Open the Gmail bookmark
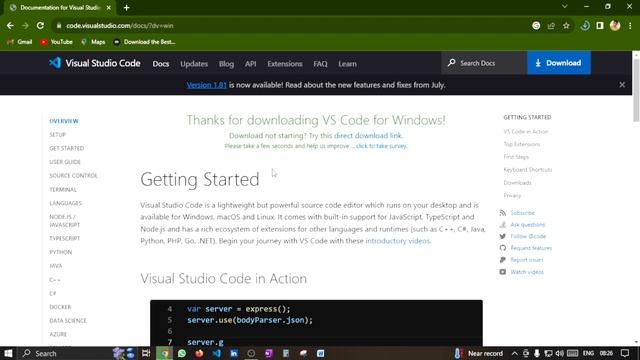 point(20,42)
